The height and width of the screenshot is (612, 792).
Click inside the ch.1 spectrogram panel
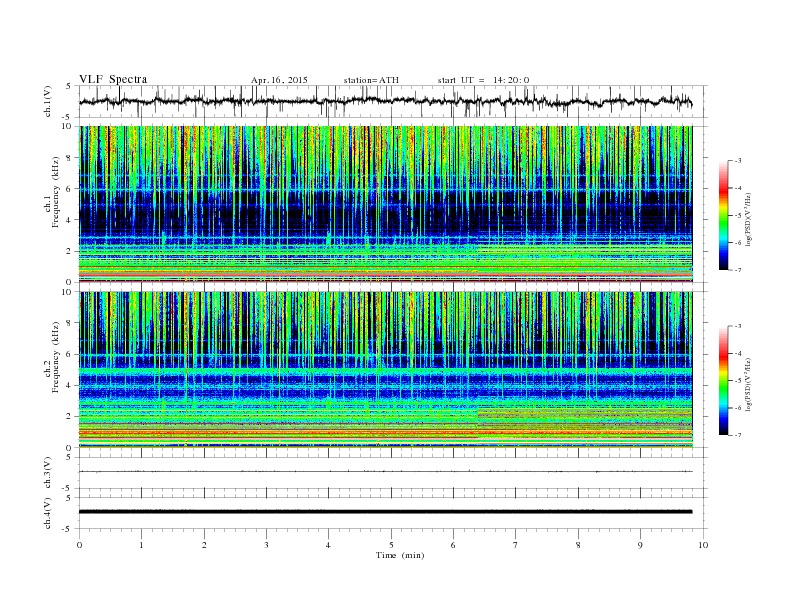point(385,204)
